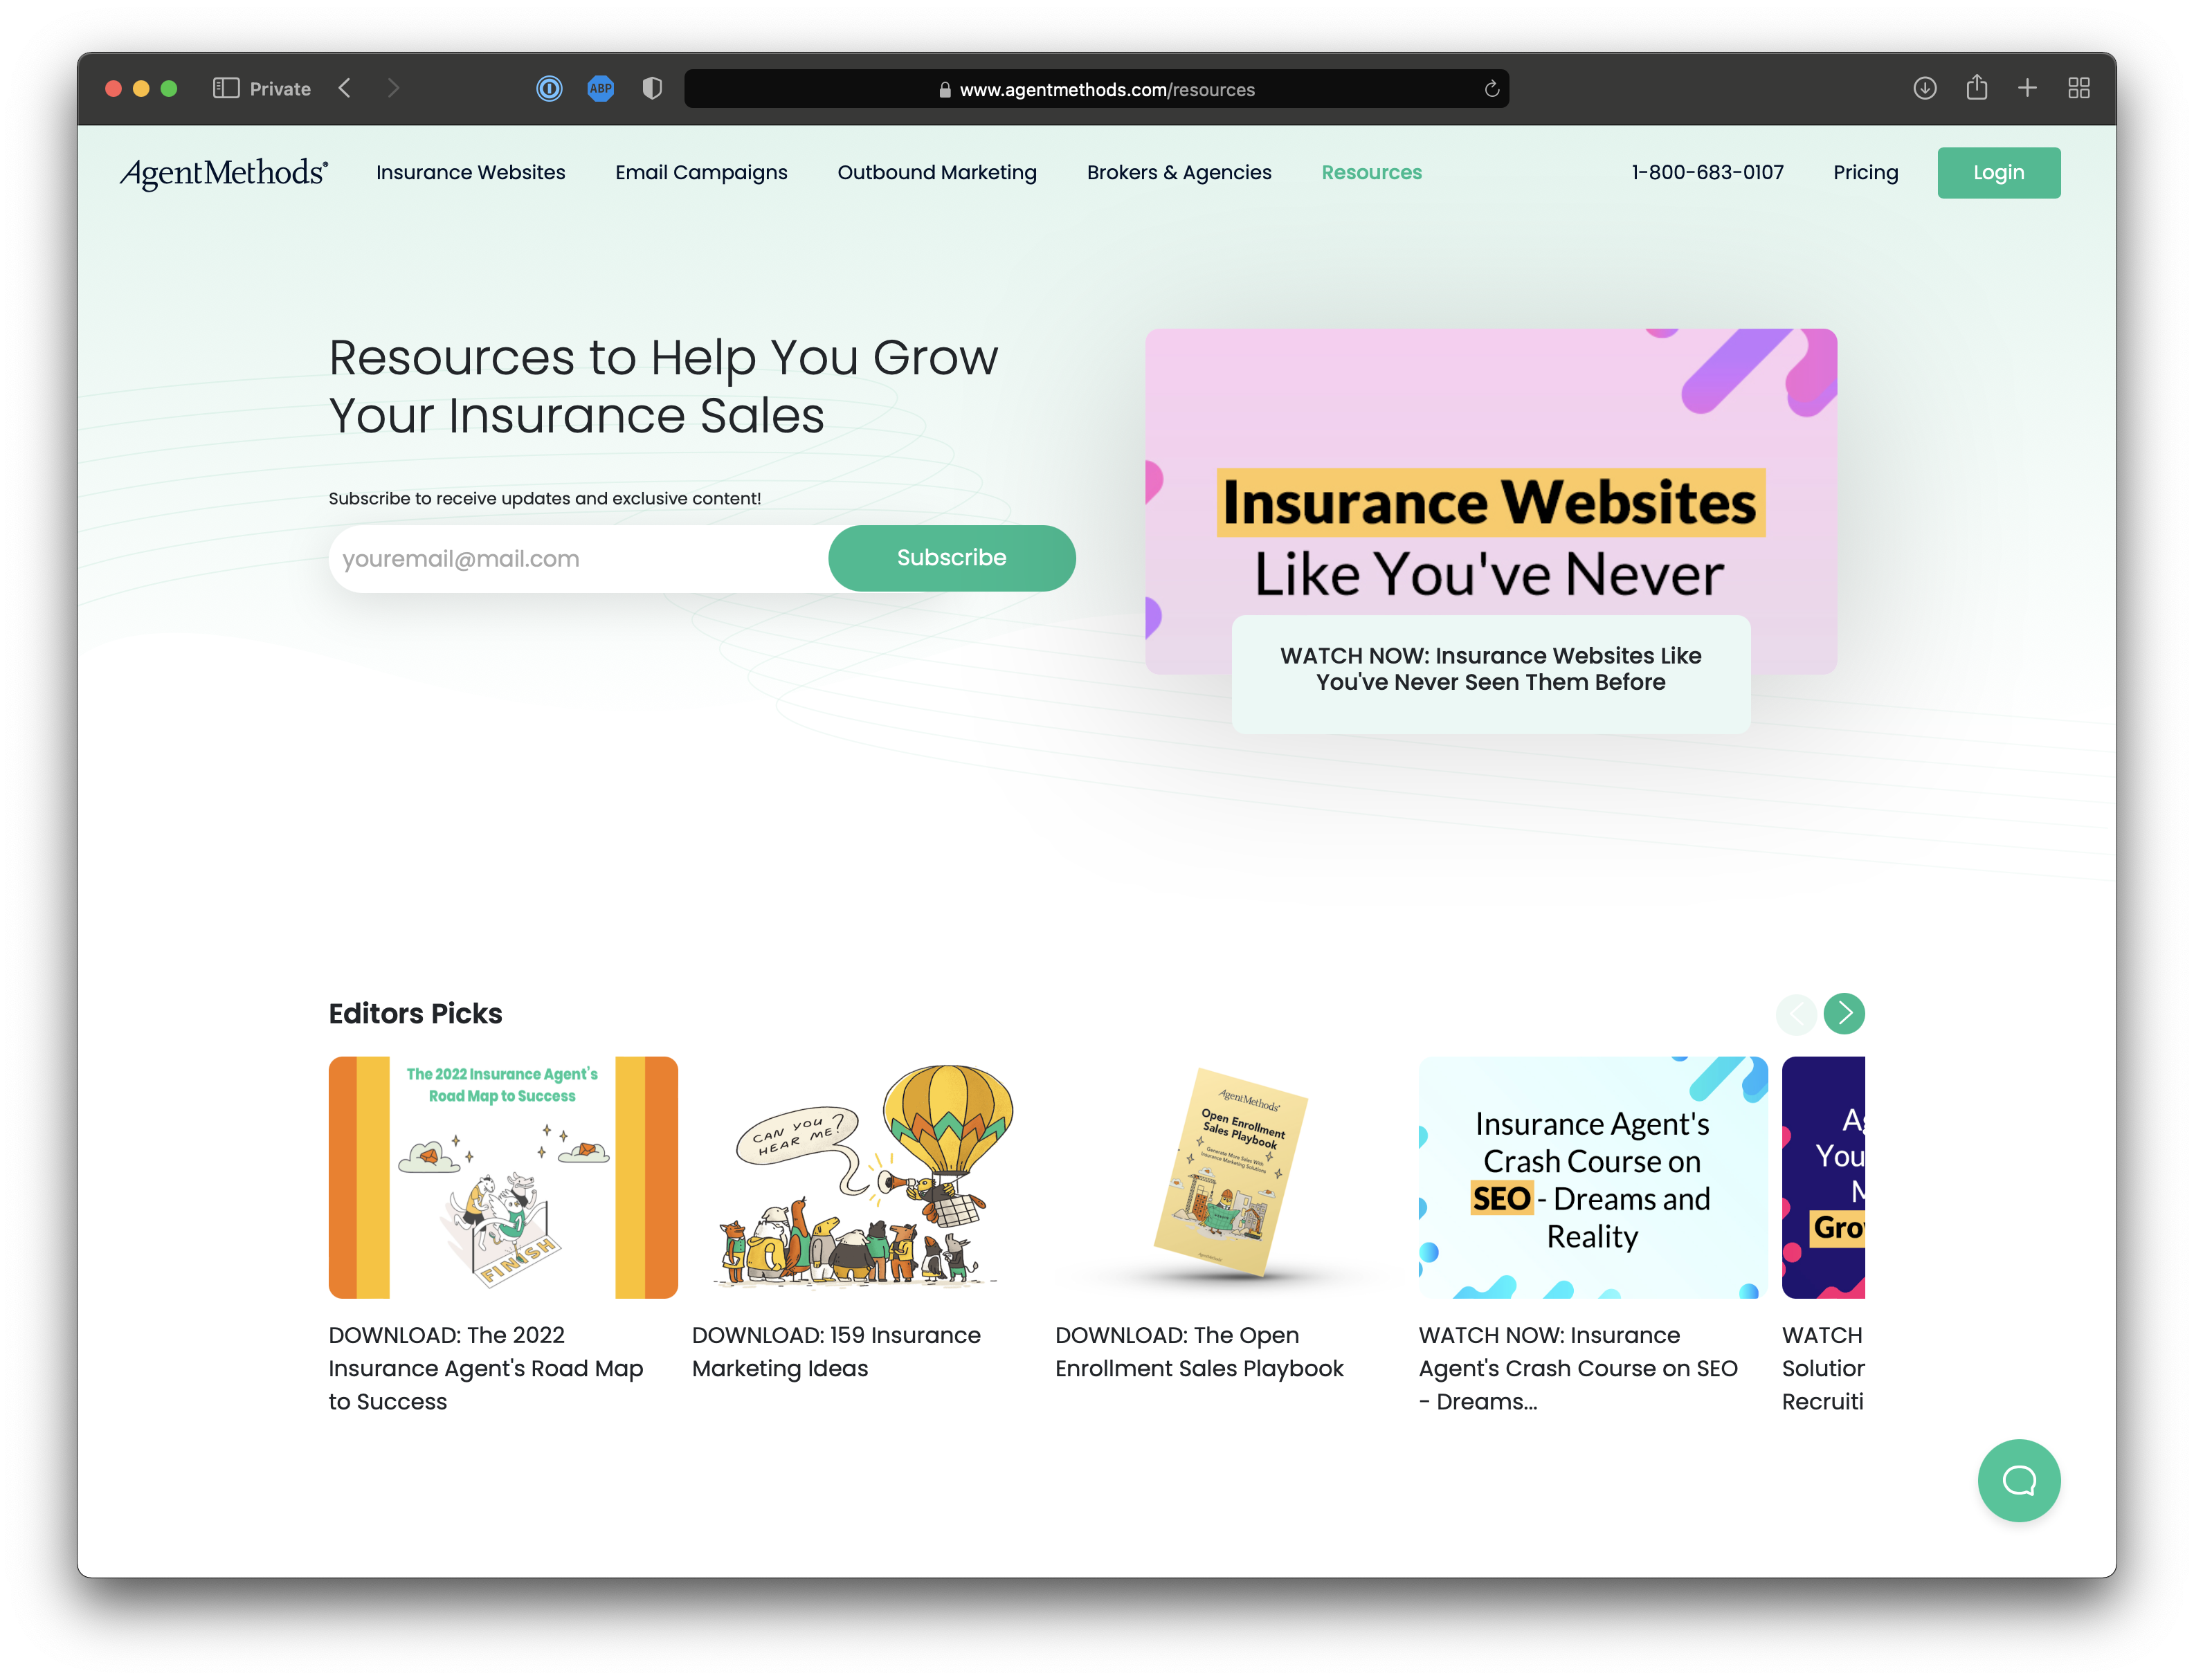Open the chat support bubble
This screenshot has width=2194, height=1680.
[x=2018, y=1480]
